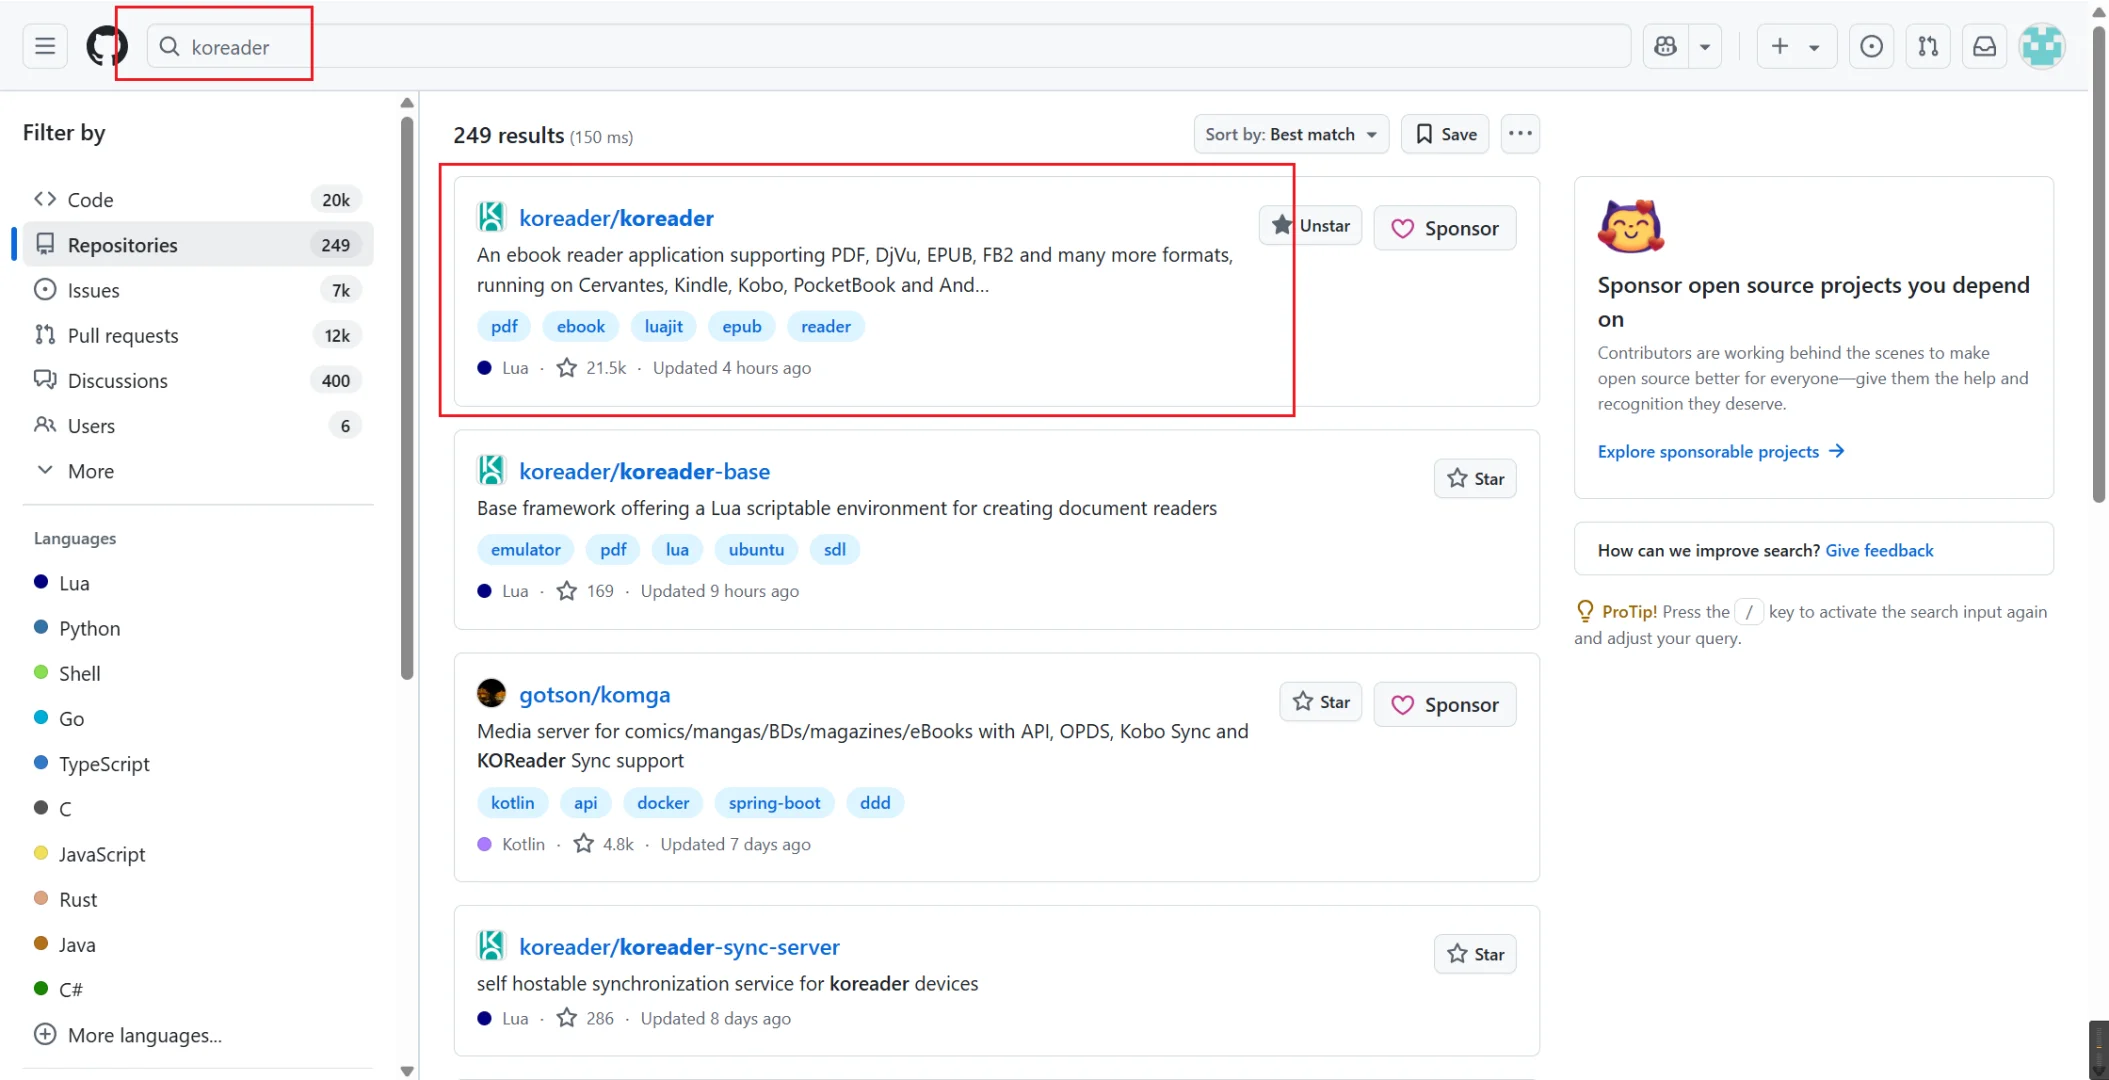Open the 4.8k stars link of komga
Viewport: 2109px width, 1080px height.
[604, 844]
